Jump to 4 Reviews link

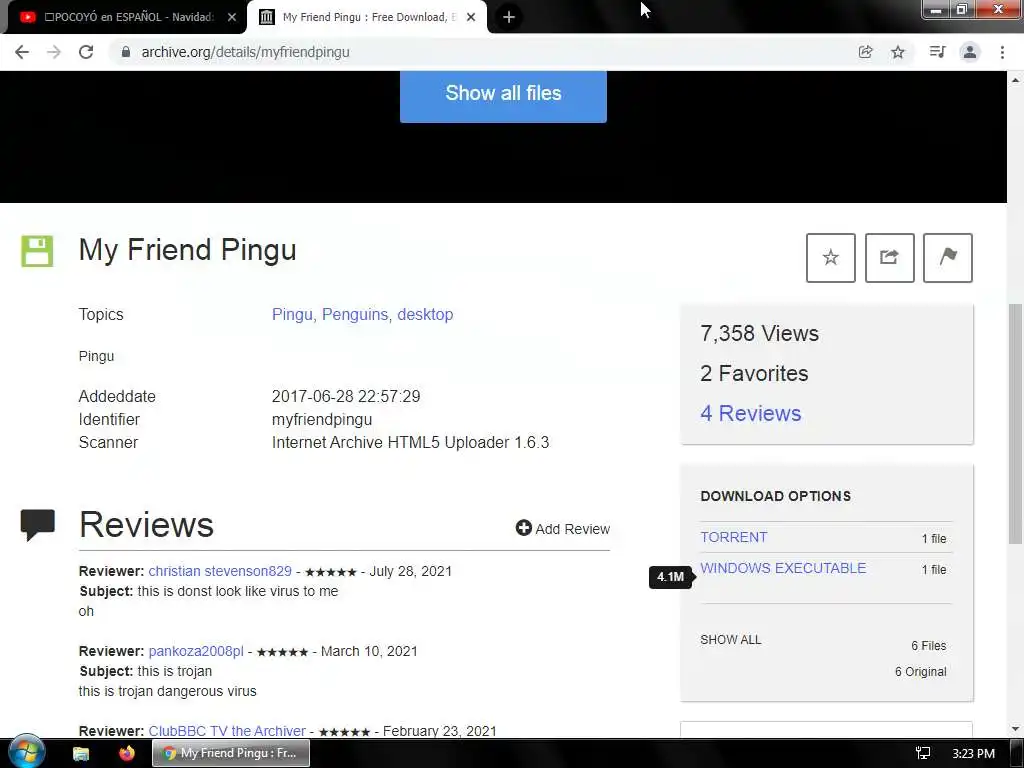pos(750,413)
